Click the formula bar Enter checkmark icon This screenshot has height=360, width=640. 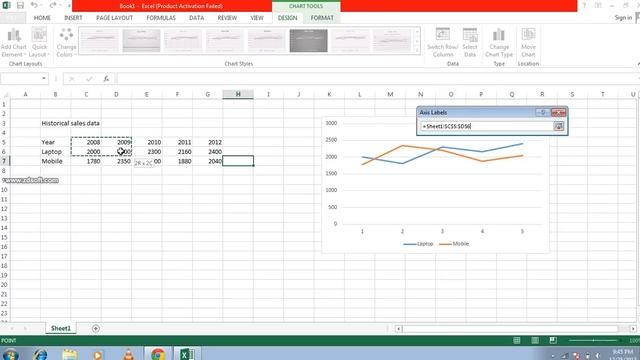89,79
